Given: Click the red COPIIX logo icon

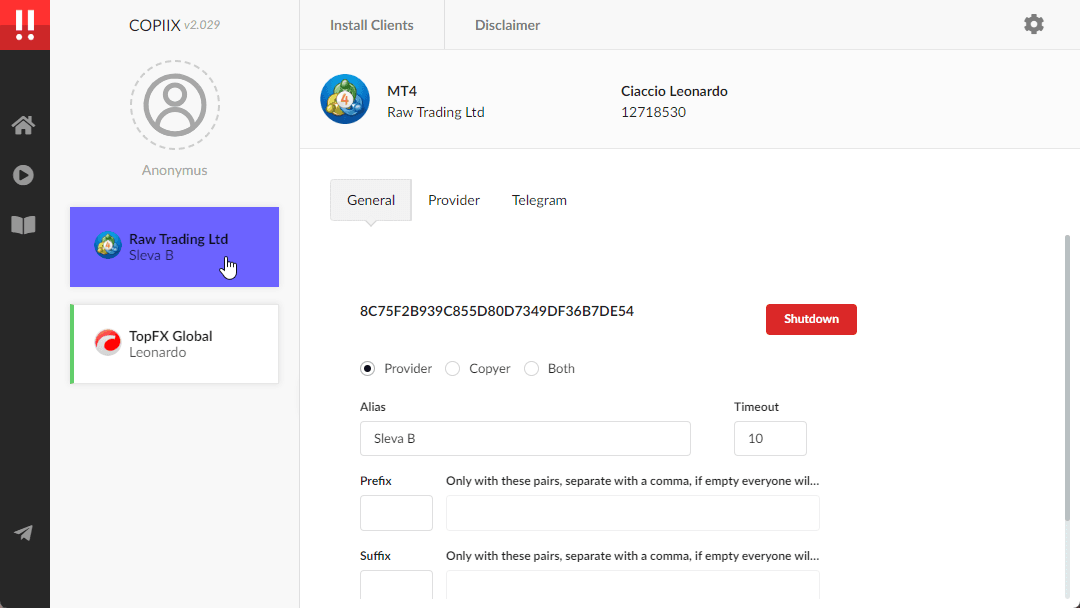Looking at the screenshot, I should (25, 25).
